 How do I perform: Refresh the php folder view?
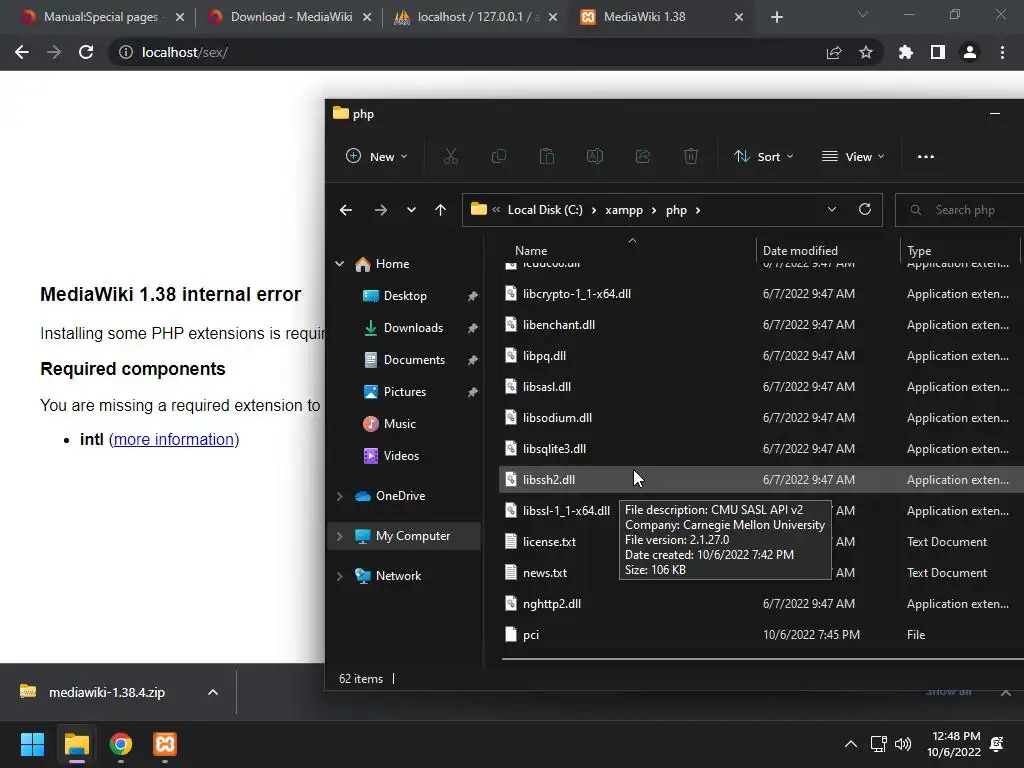865,210
